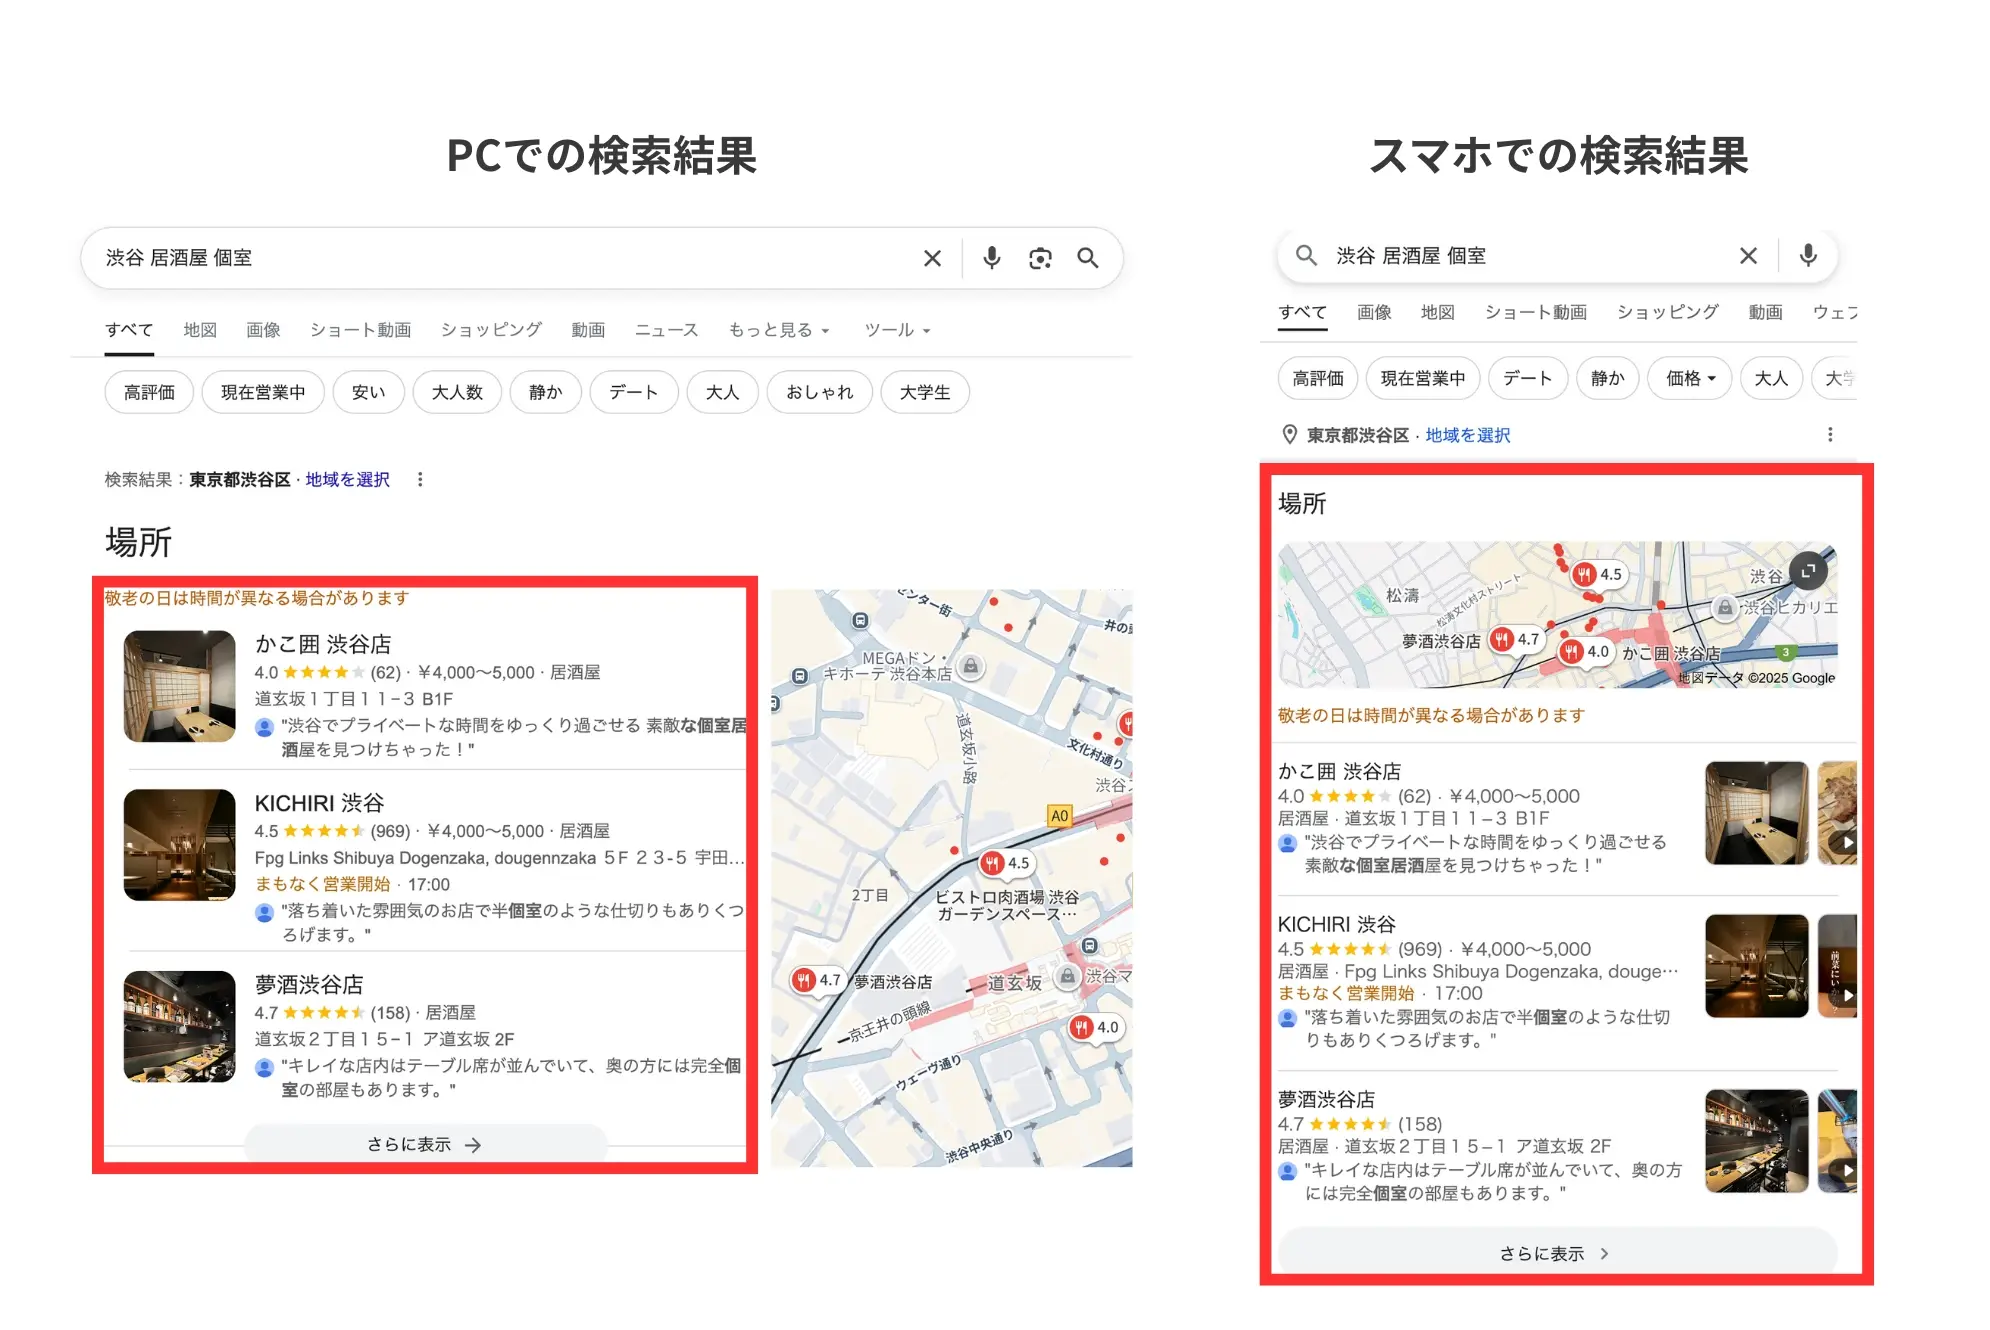Image resolution: width=1990 pixels, height=1330 pixels.
Task: Switch to the PC ニュース tab
Action: pos(666,330)
